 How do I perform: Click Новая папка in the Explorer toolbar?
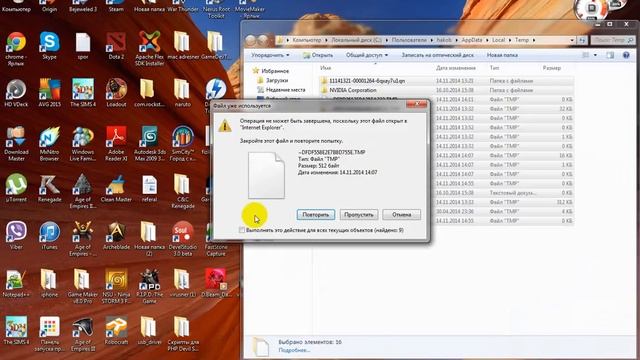pyautogui.click(x=502, y=55)
